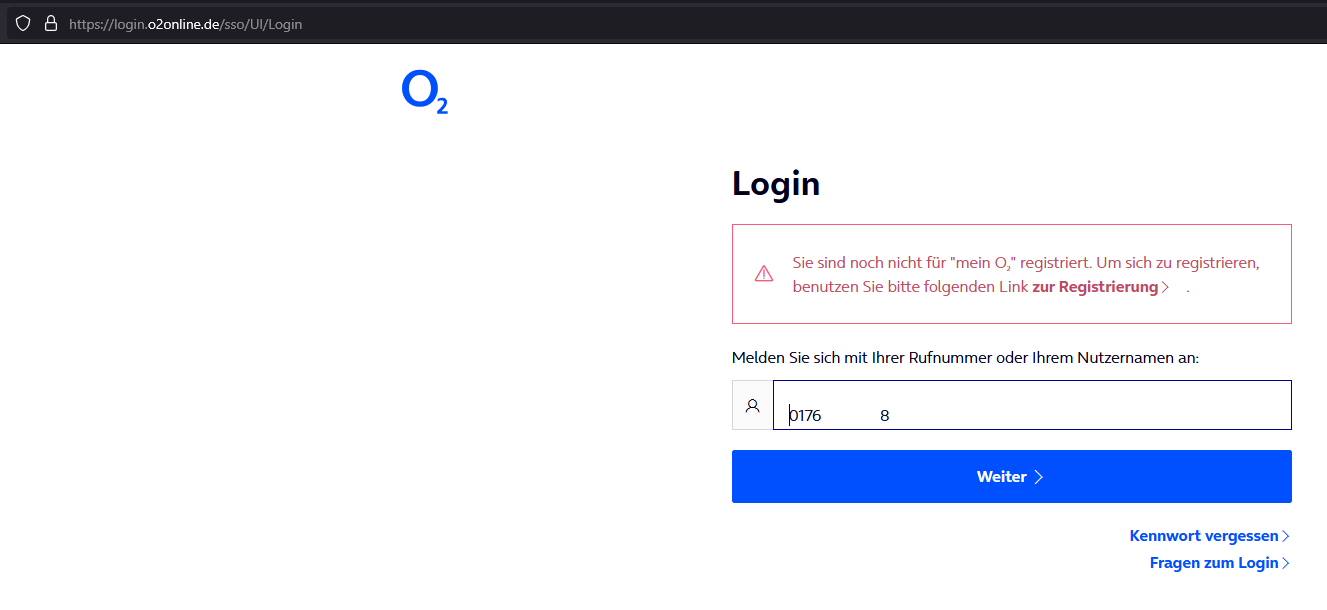The image size is (1327, 610).
Task: Click the /sso/UI/Login path in the URL
Action: pos(262,24)
